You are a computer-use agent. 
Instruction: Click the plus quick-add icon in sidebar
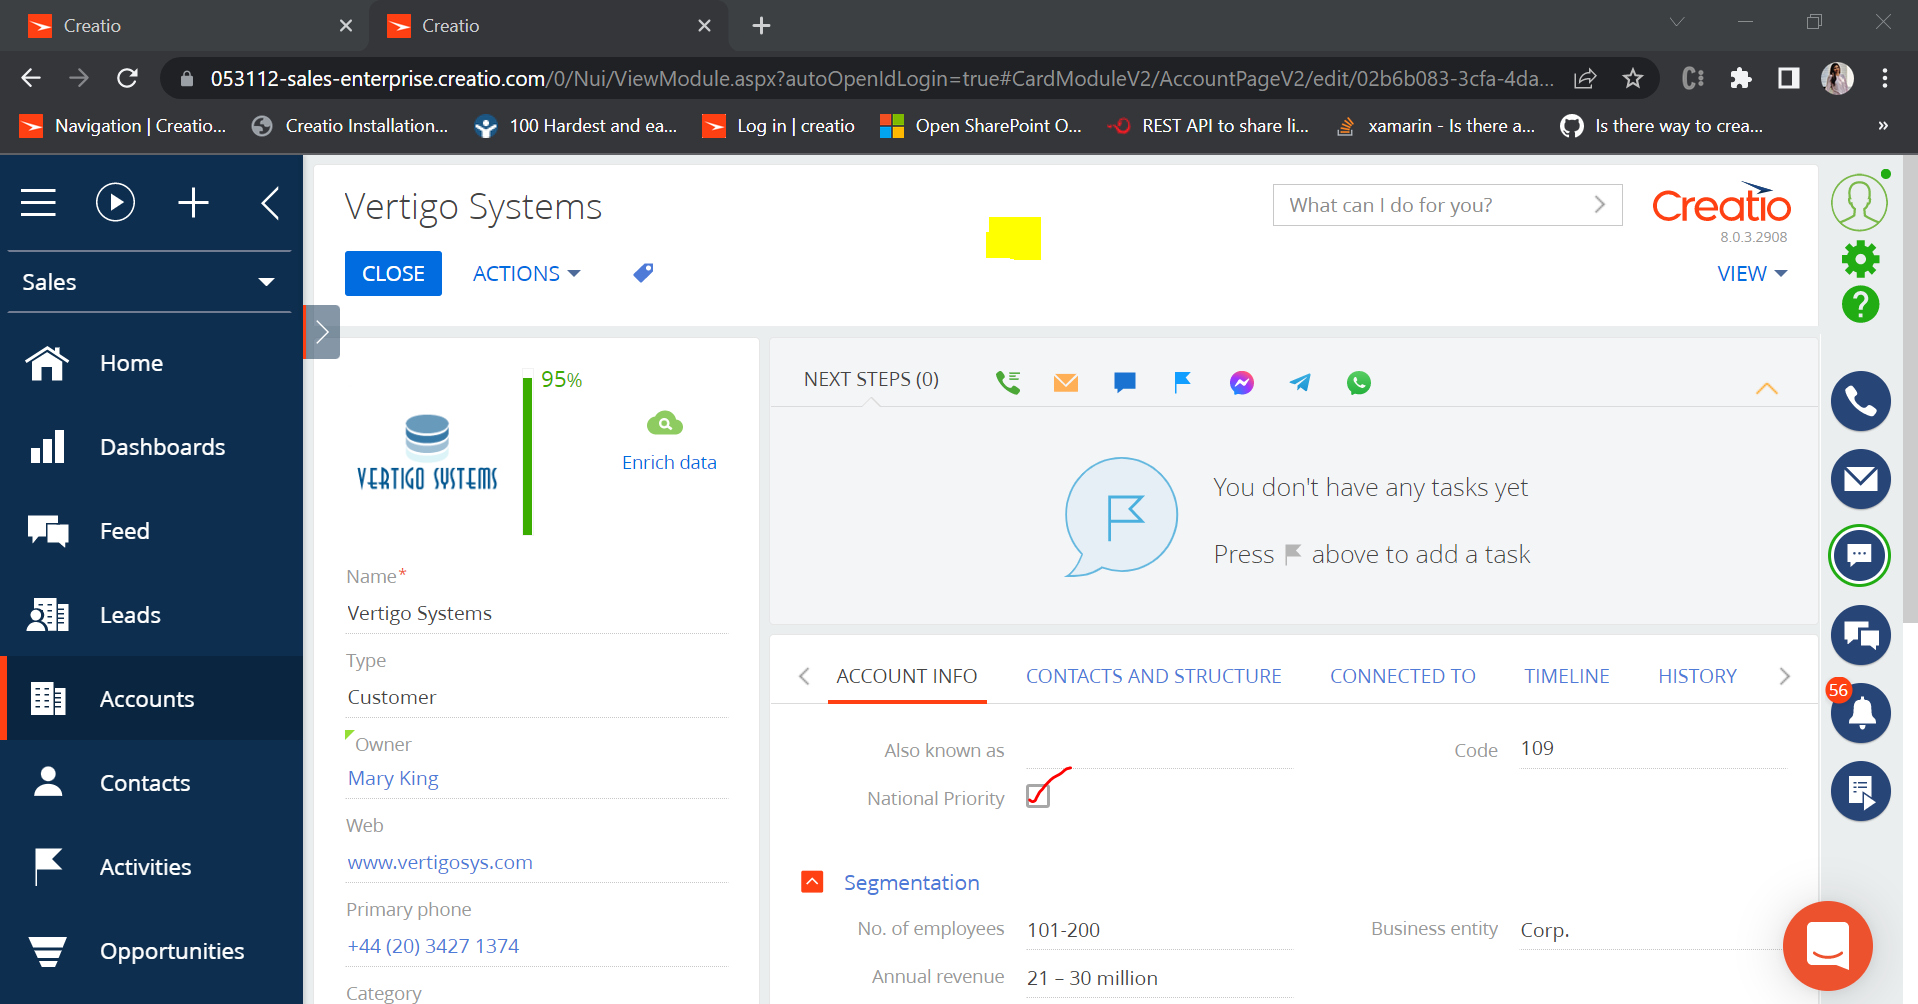pyautogui.click(x=193, y=203)
